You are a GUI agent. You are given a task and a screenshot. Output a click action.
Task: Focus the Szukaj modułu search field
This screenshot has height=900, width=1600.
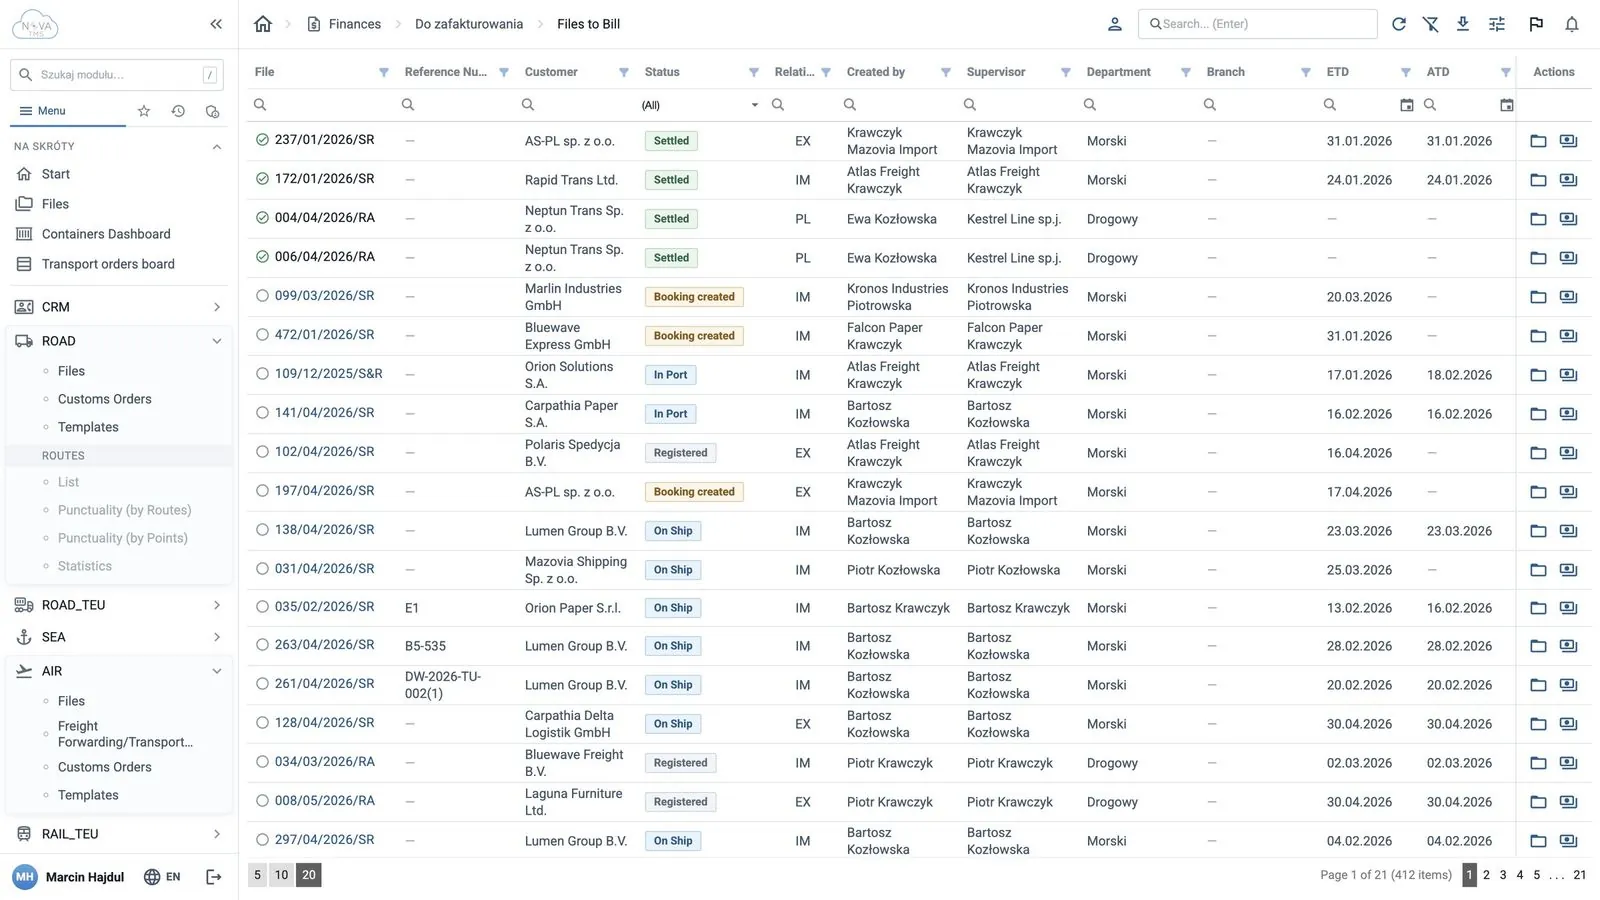point(117,75)
